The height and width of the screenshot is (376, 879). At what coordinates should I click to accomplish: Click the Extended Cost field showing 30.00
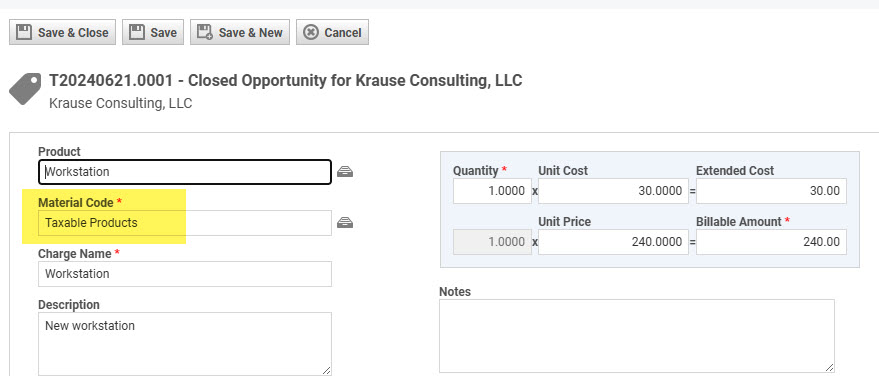click(x=771, y=191)
